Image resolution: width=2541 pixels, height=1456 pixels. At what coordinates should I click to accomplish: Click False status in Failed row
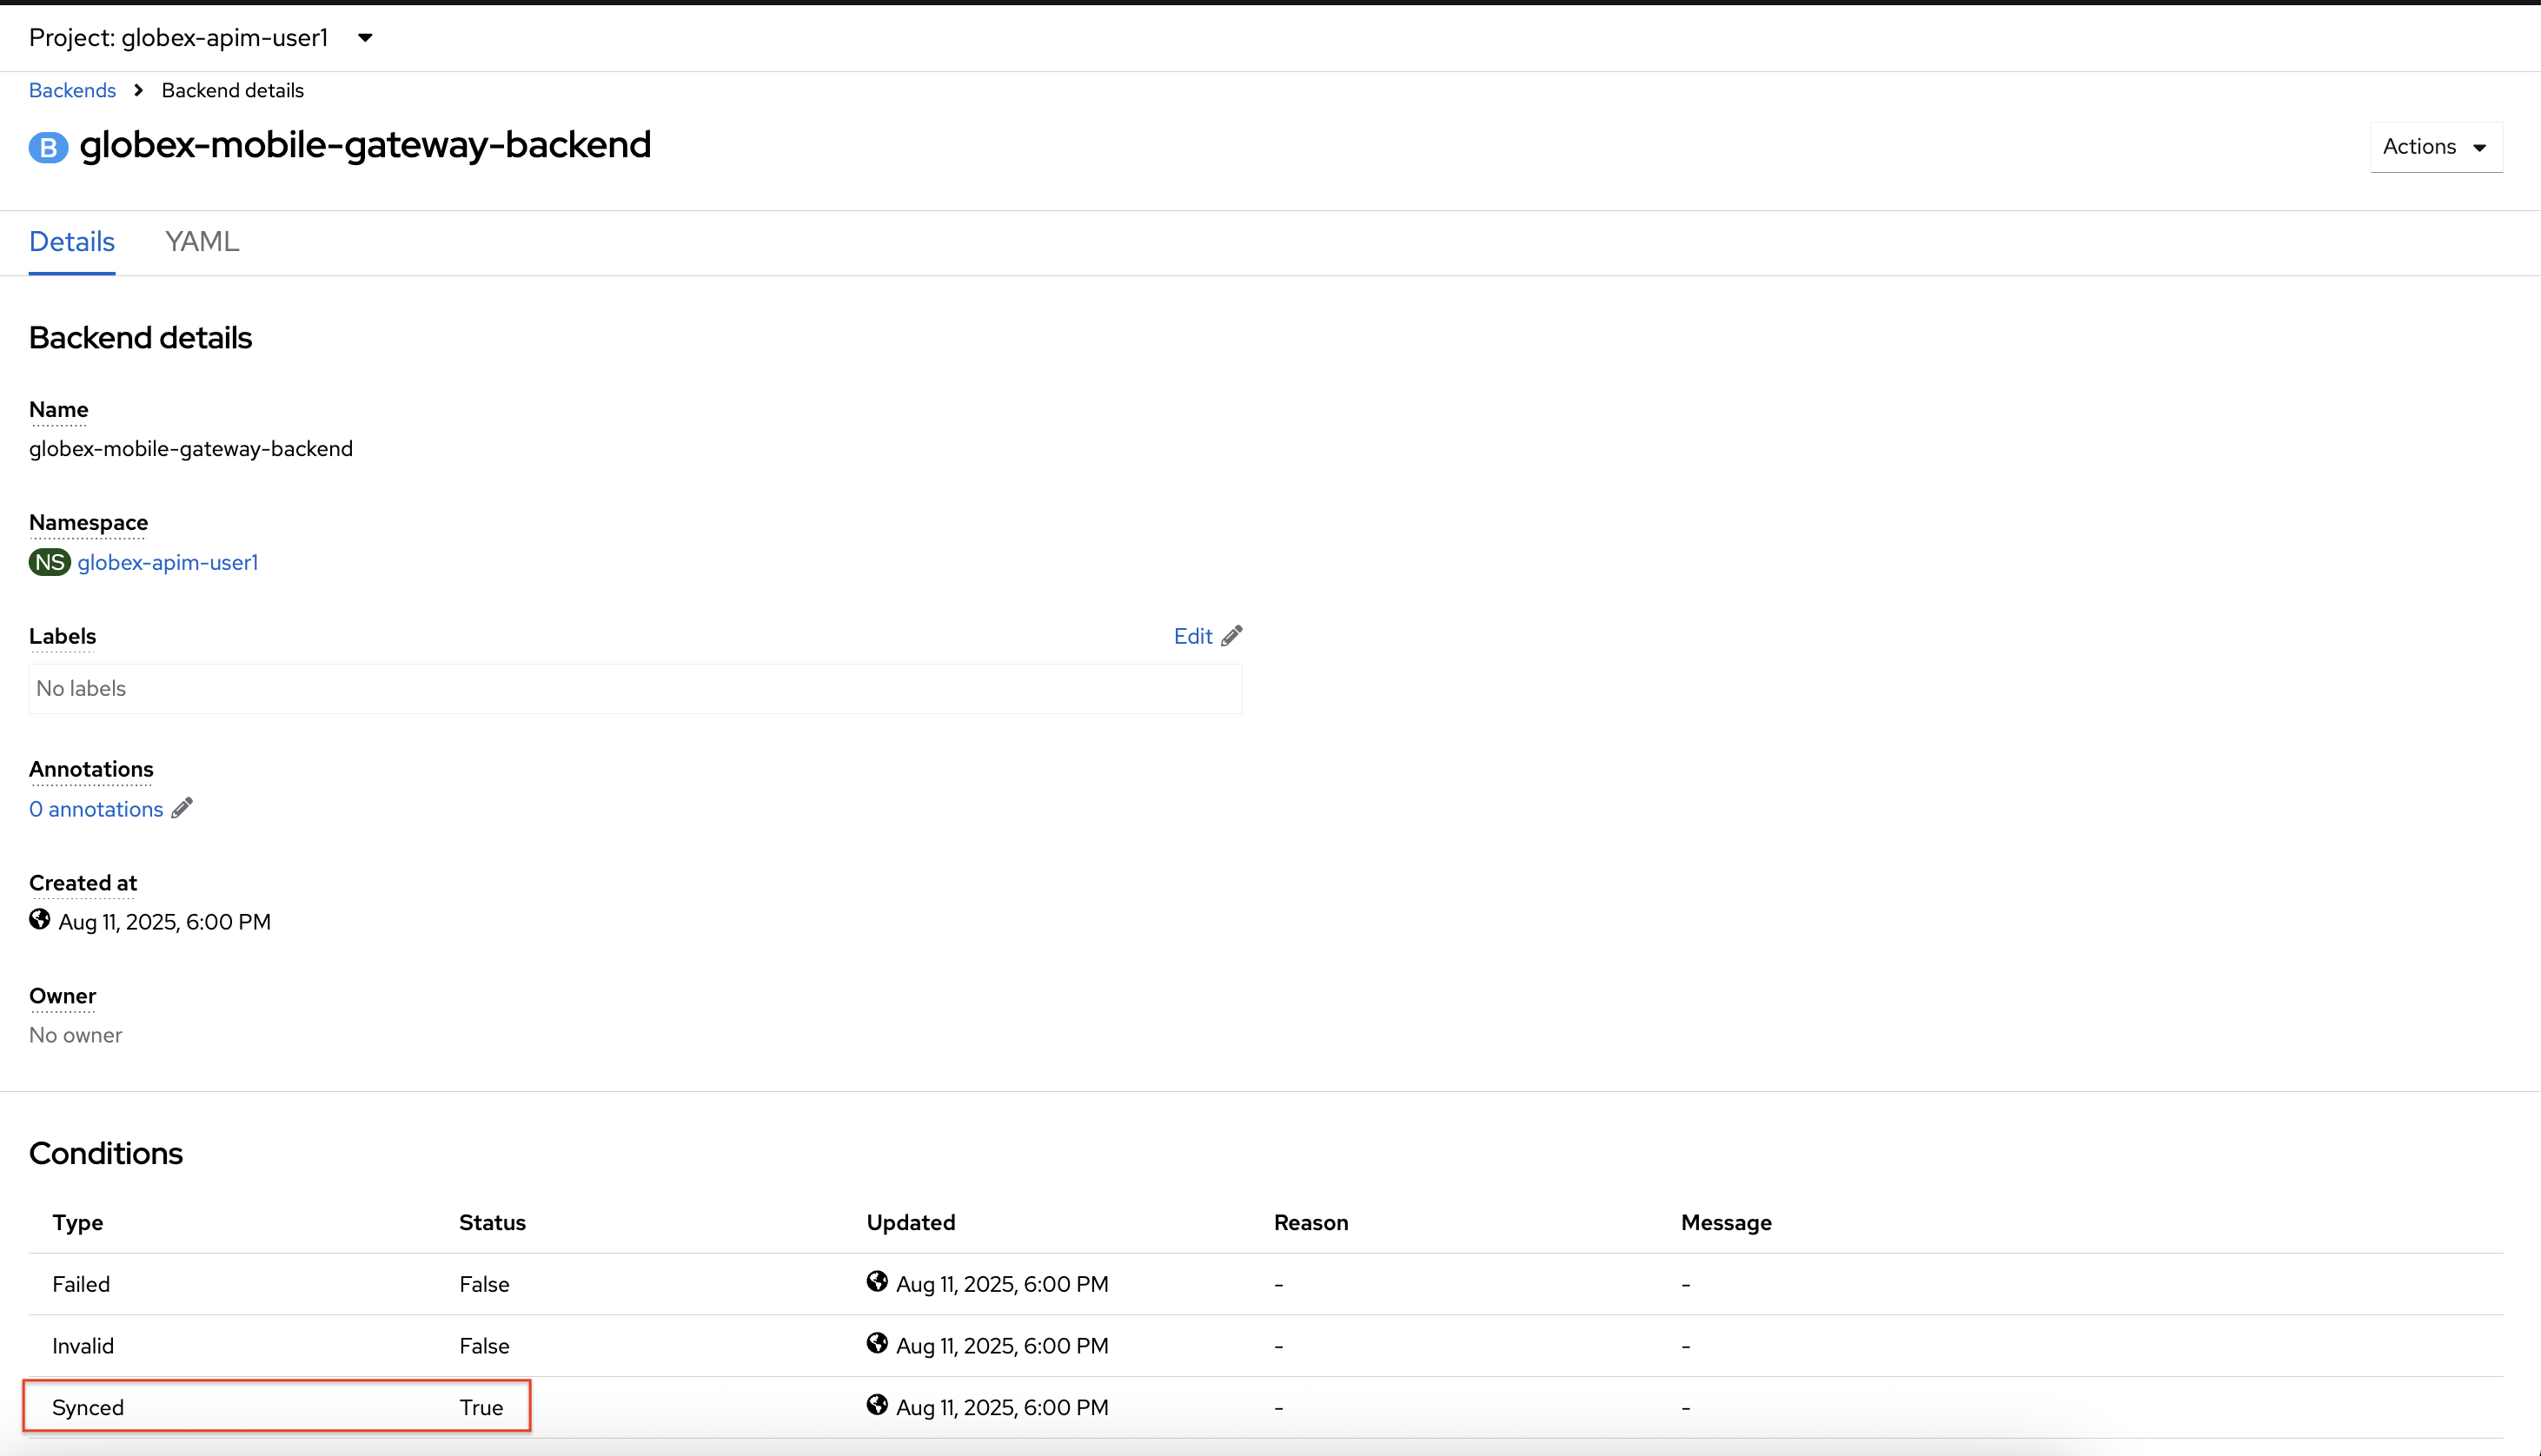[x=484, y=1284]
